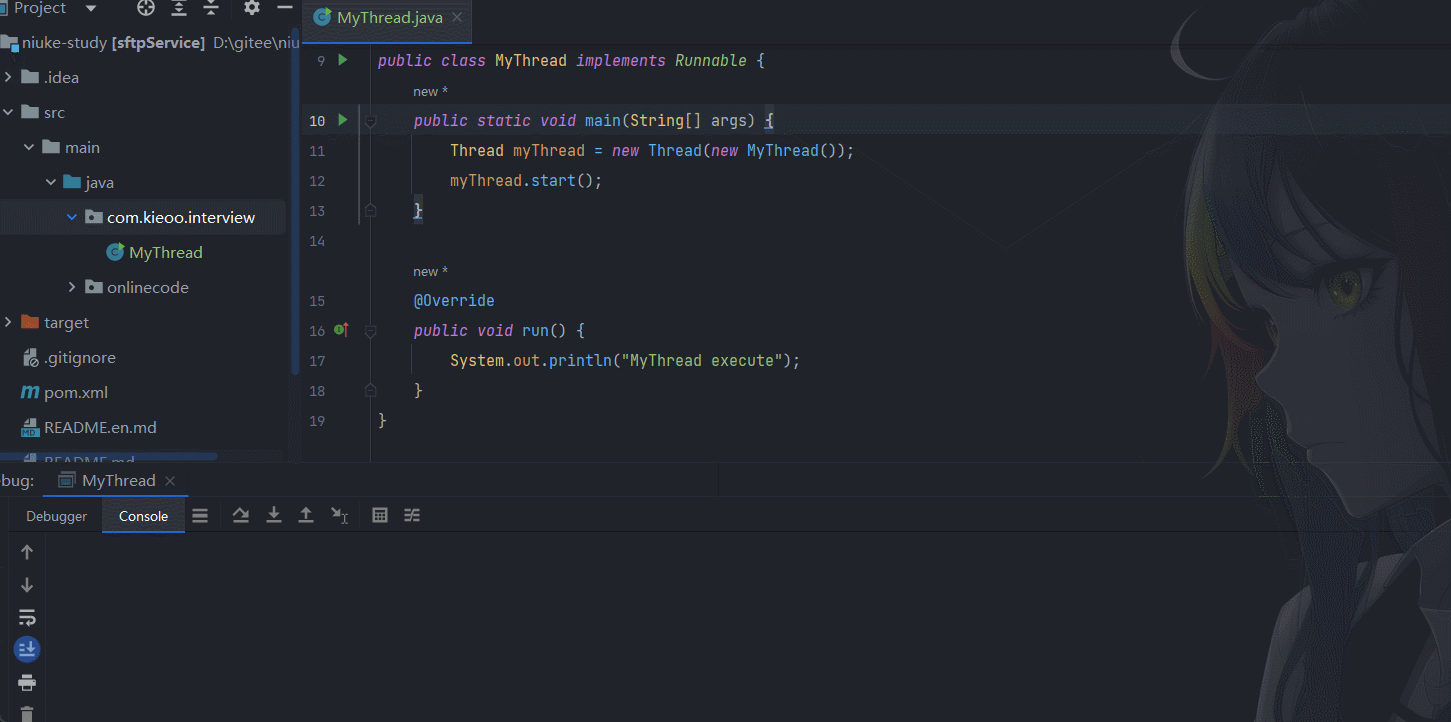Switch to the Debugger tab
Screen dimensions: 1451x722
(x=57, y=516)
